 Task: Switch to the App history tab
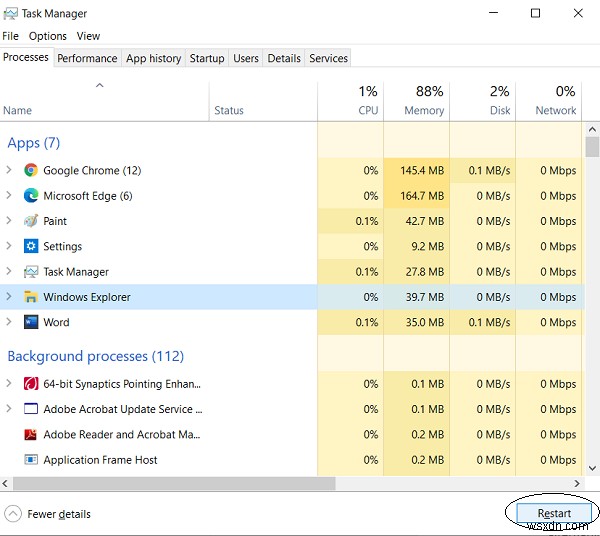click(x=153, y=58)
